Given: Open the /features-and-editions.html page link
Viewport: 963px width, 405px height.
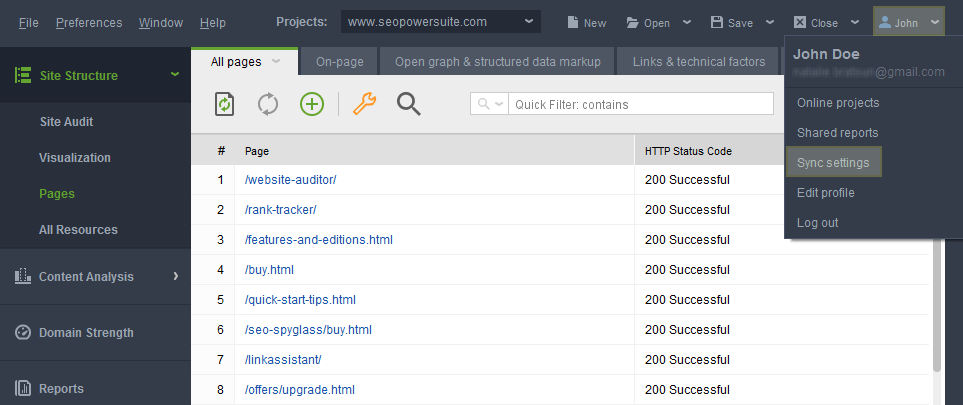Looking at the screenshot, I should [x=319, y=240].
